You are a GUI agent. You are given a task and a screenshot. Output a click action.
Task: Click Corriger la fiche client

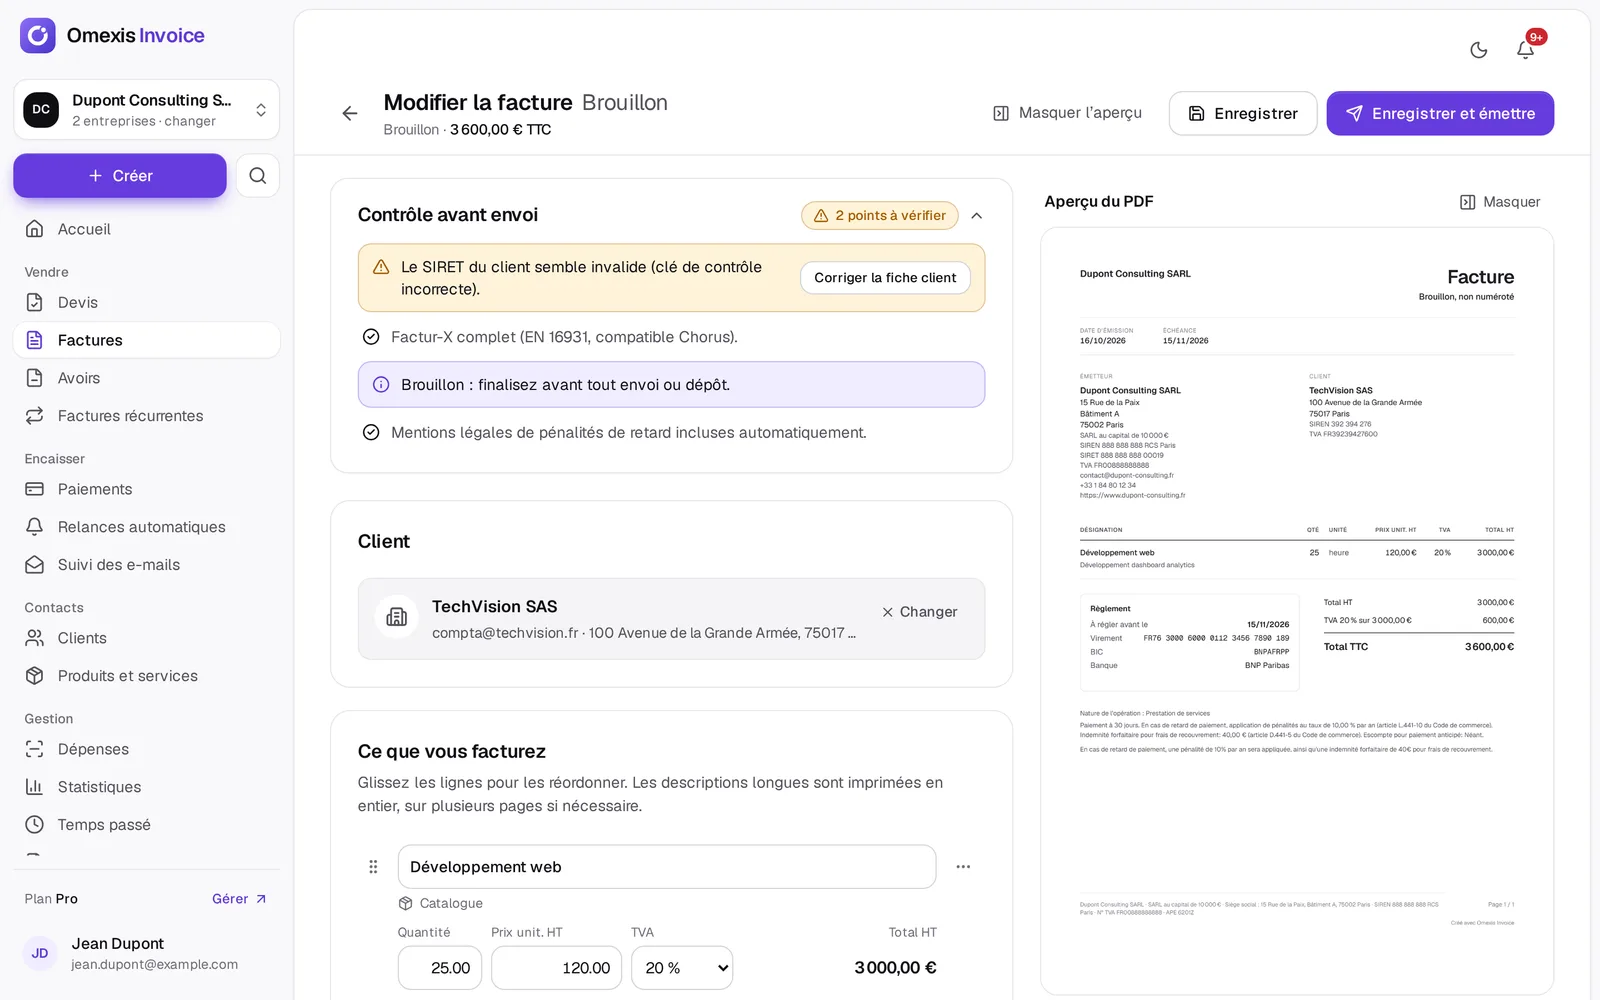pos(885,278)
